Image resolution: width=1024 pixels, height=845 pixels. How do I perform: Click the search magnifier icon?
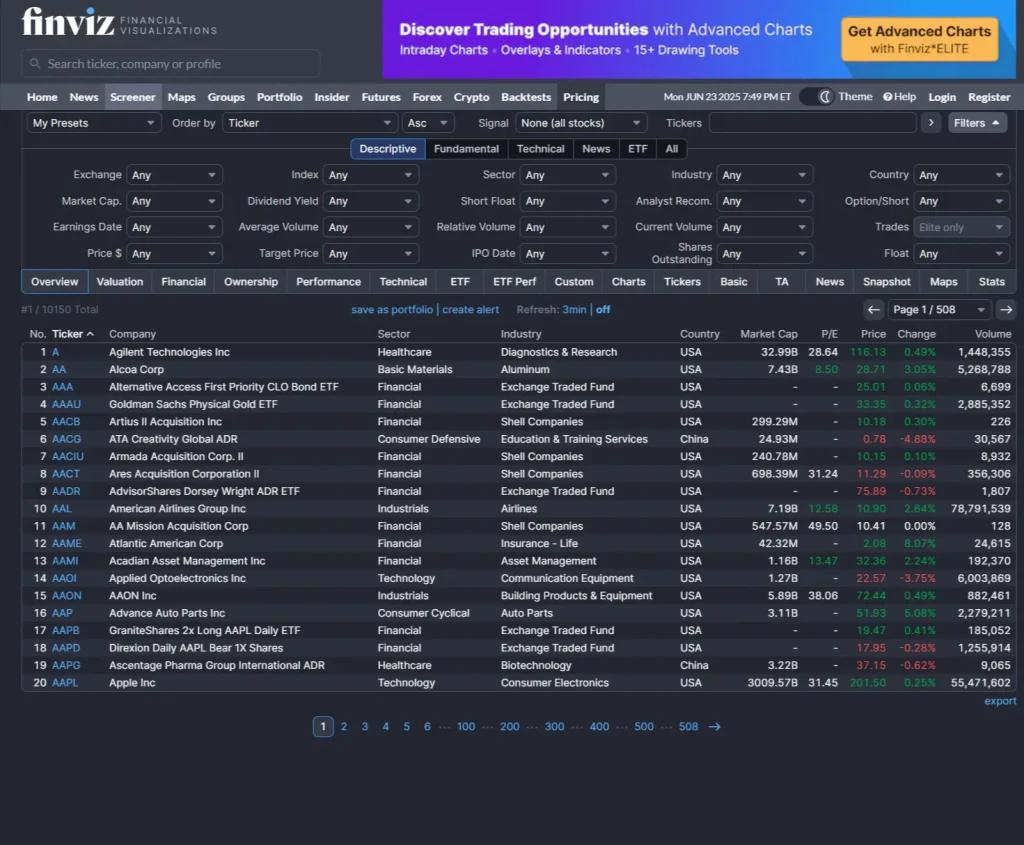[35, 63]
